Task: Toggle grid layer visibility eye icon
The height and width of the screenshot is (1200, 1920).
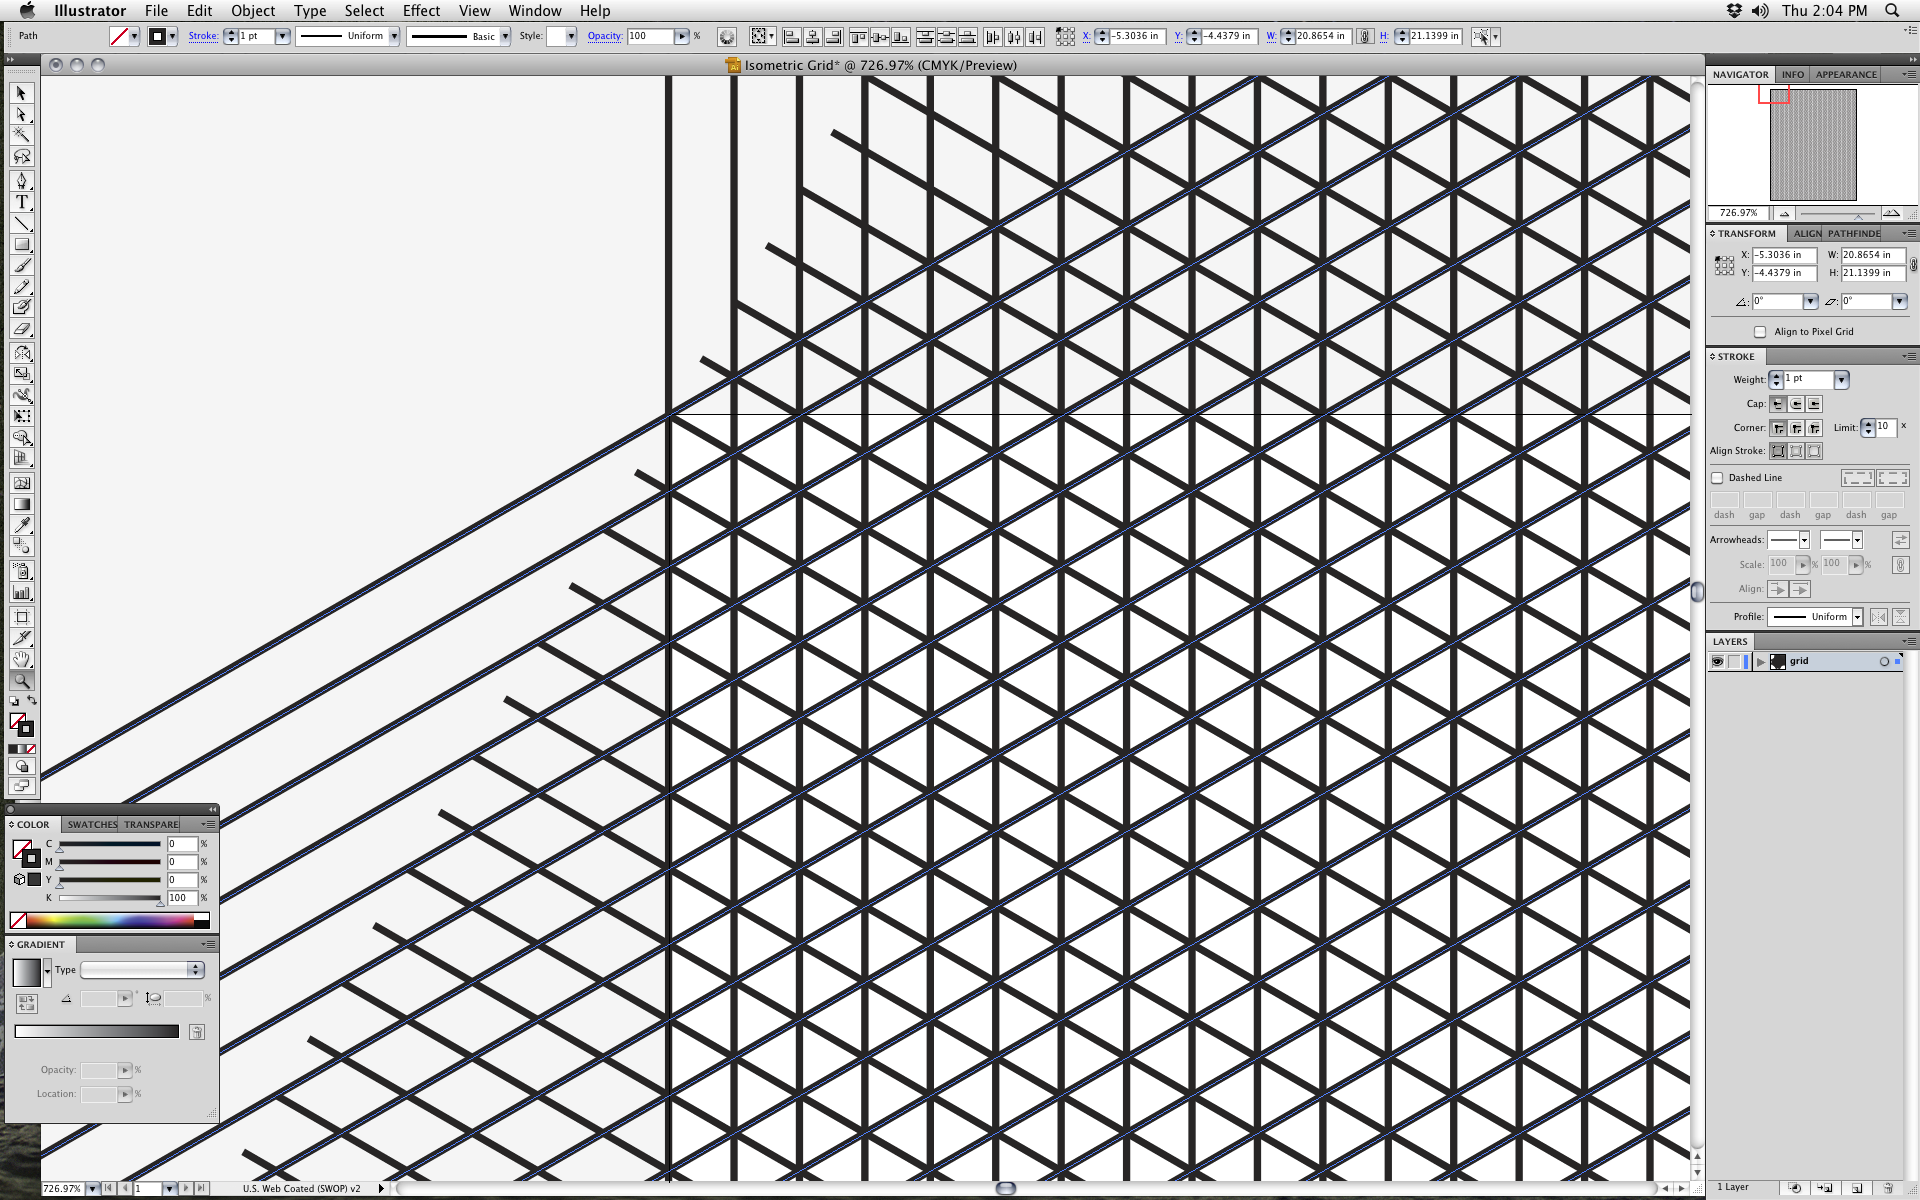Action: pos(1720,661)
